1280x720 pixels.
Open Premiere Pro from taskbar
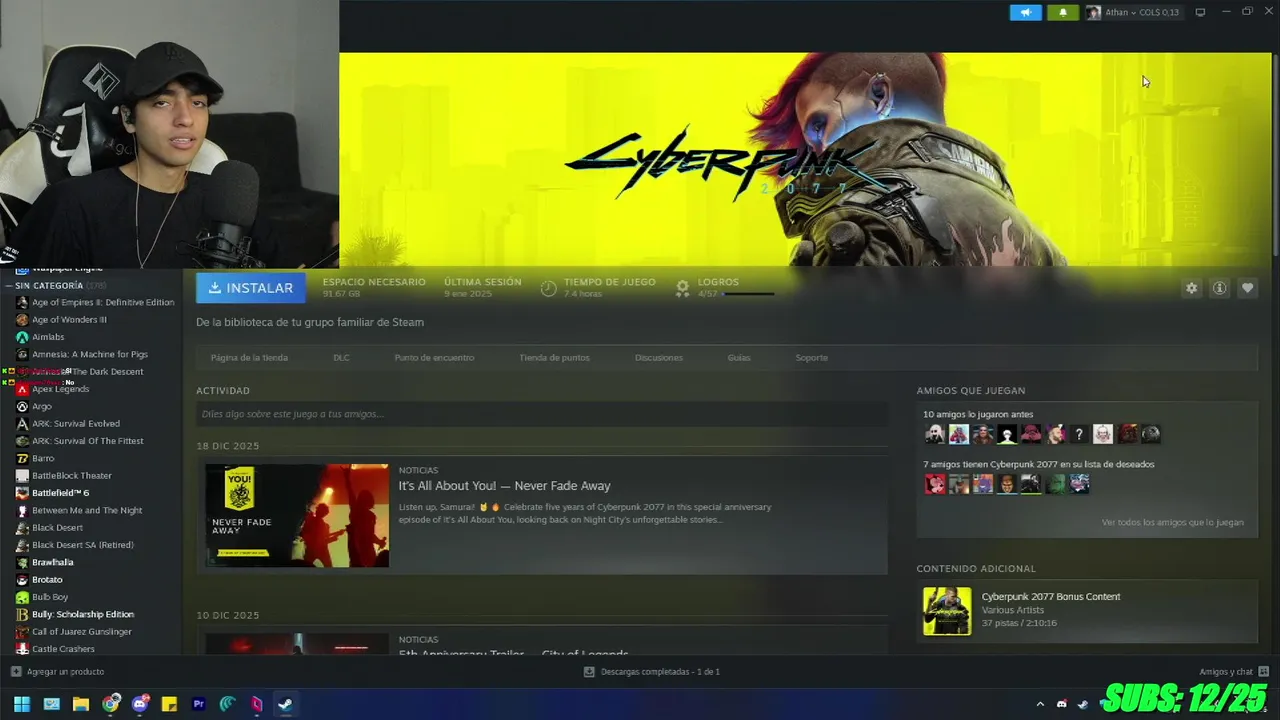(198, 704)
